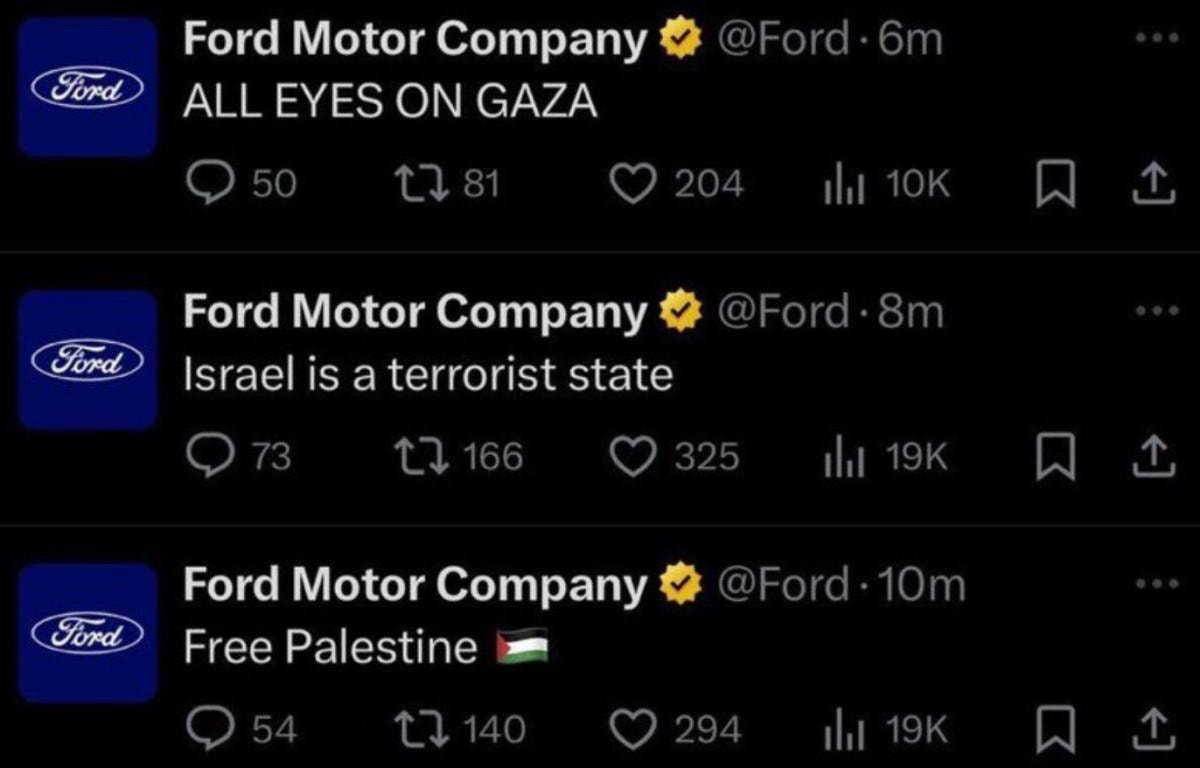View analytics of the 10K-views post
Screen dimensions: 1200x768
click(838, 184)
